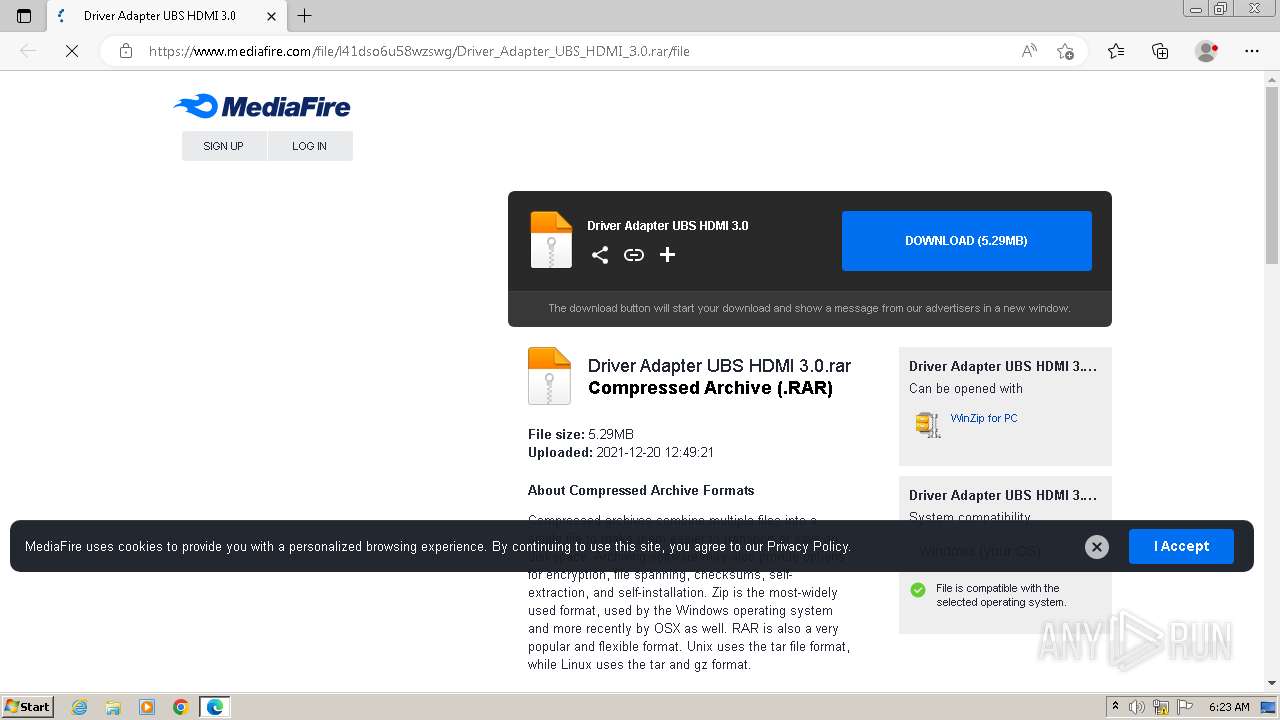
Task: Click the green compatibility check icon
Action: pyautogui.click(x=918, y=590)
